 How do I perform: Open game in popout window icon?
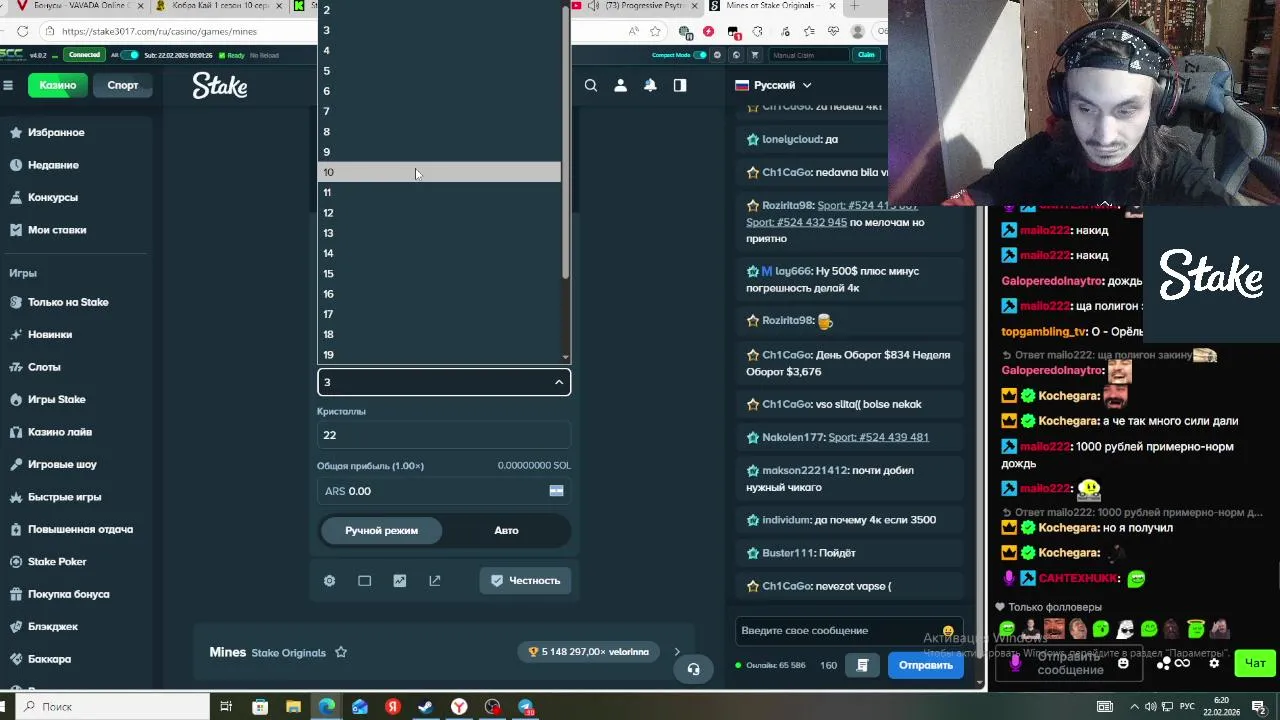coord(434,580)
